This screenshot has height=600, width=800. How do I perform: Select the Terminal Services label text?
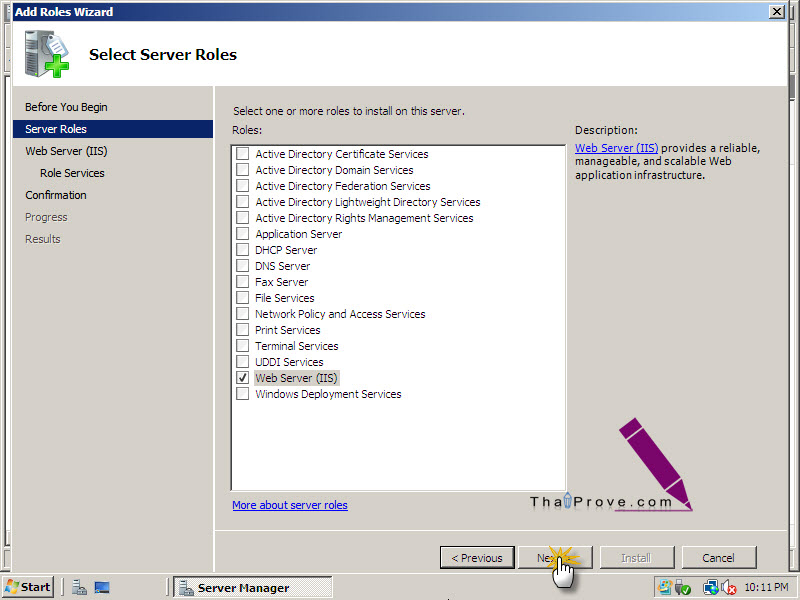coord(296,346)
